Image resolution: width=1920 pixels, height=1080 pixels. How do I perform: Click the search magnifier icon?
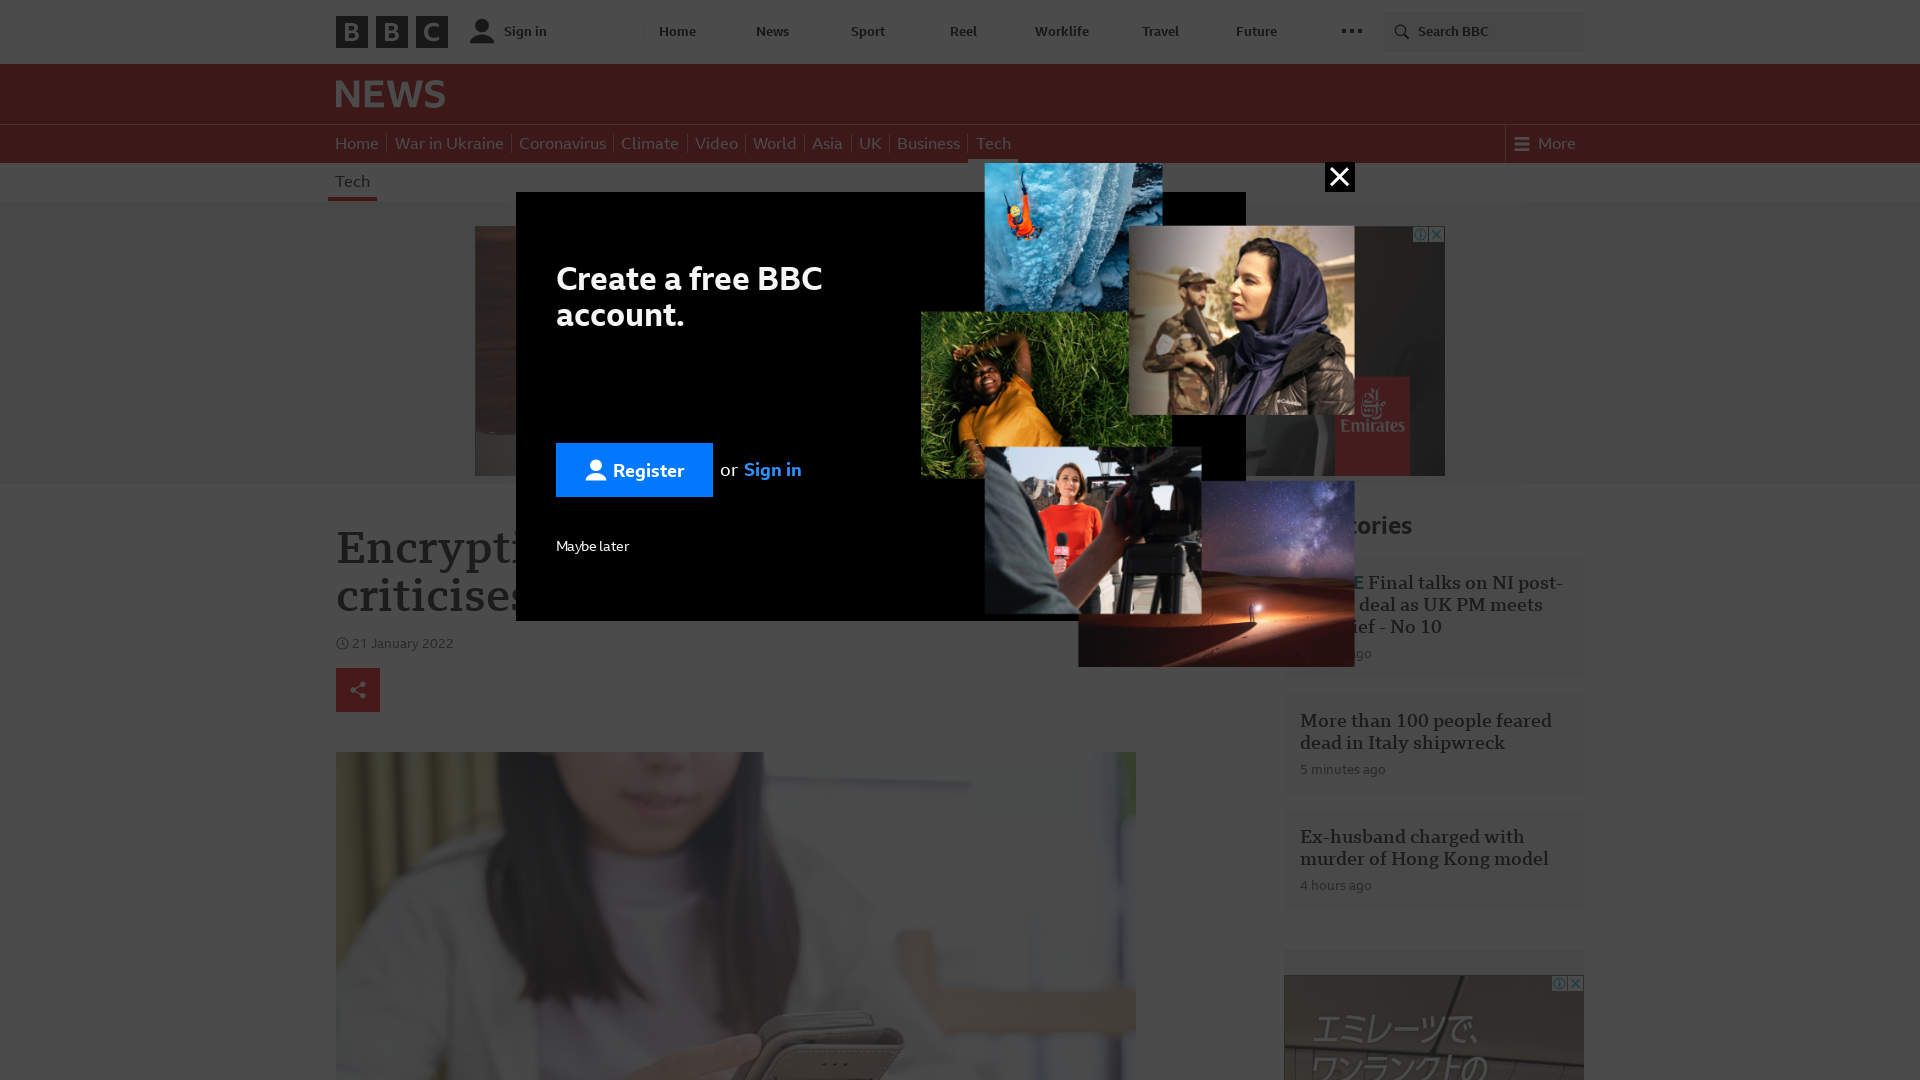1402,32
